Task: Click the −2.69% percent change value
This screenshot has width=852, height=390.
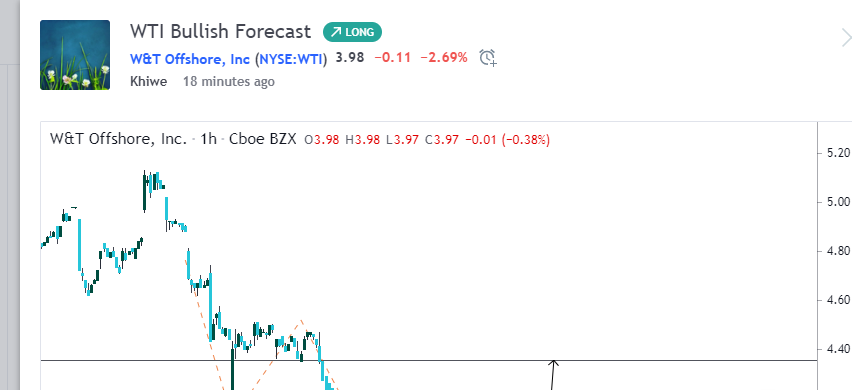Action: (x=444, y=58)
